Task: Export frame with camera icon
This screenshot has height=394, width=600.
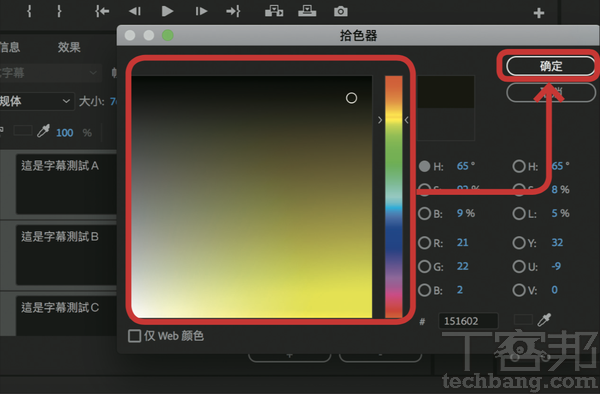Action: pyautogui.click(x=341, y=11)
